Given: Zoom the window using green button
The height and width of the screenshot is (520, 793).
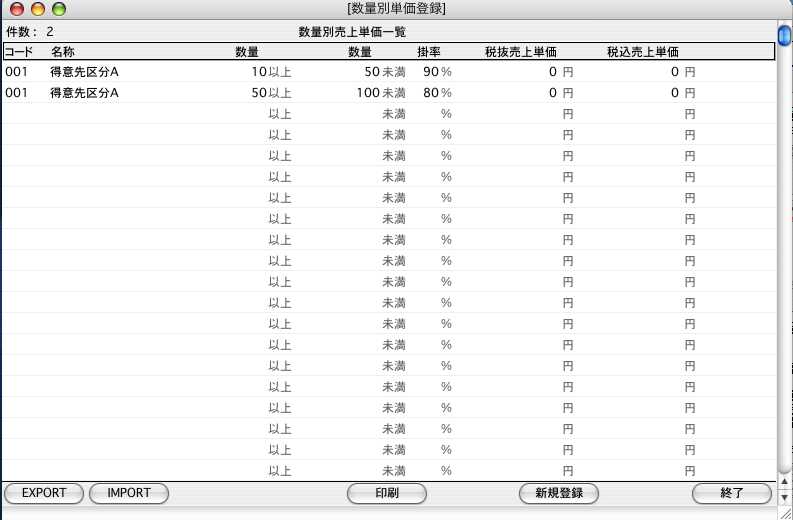Looking at the screenshot, I should click(59, 9).
